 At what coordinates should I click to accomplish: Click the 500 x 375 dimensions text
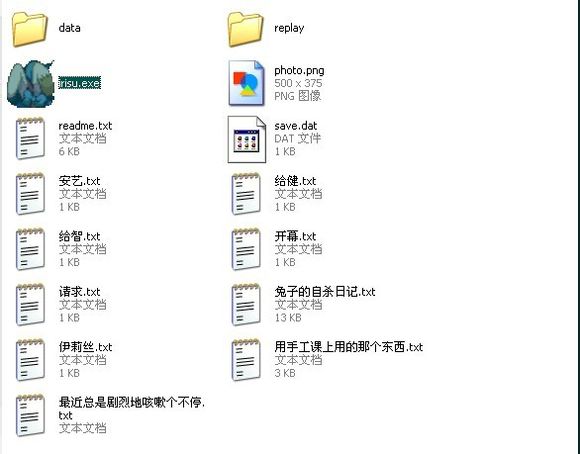298,83
